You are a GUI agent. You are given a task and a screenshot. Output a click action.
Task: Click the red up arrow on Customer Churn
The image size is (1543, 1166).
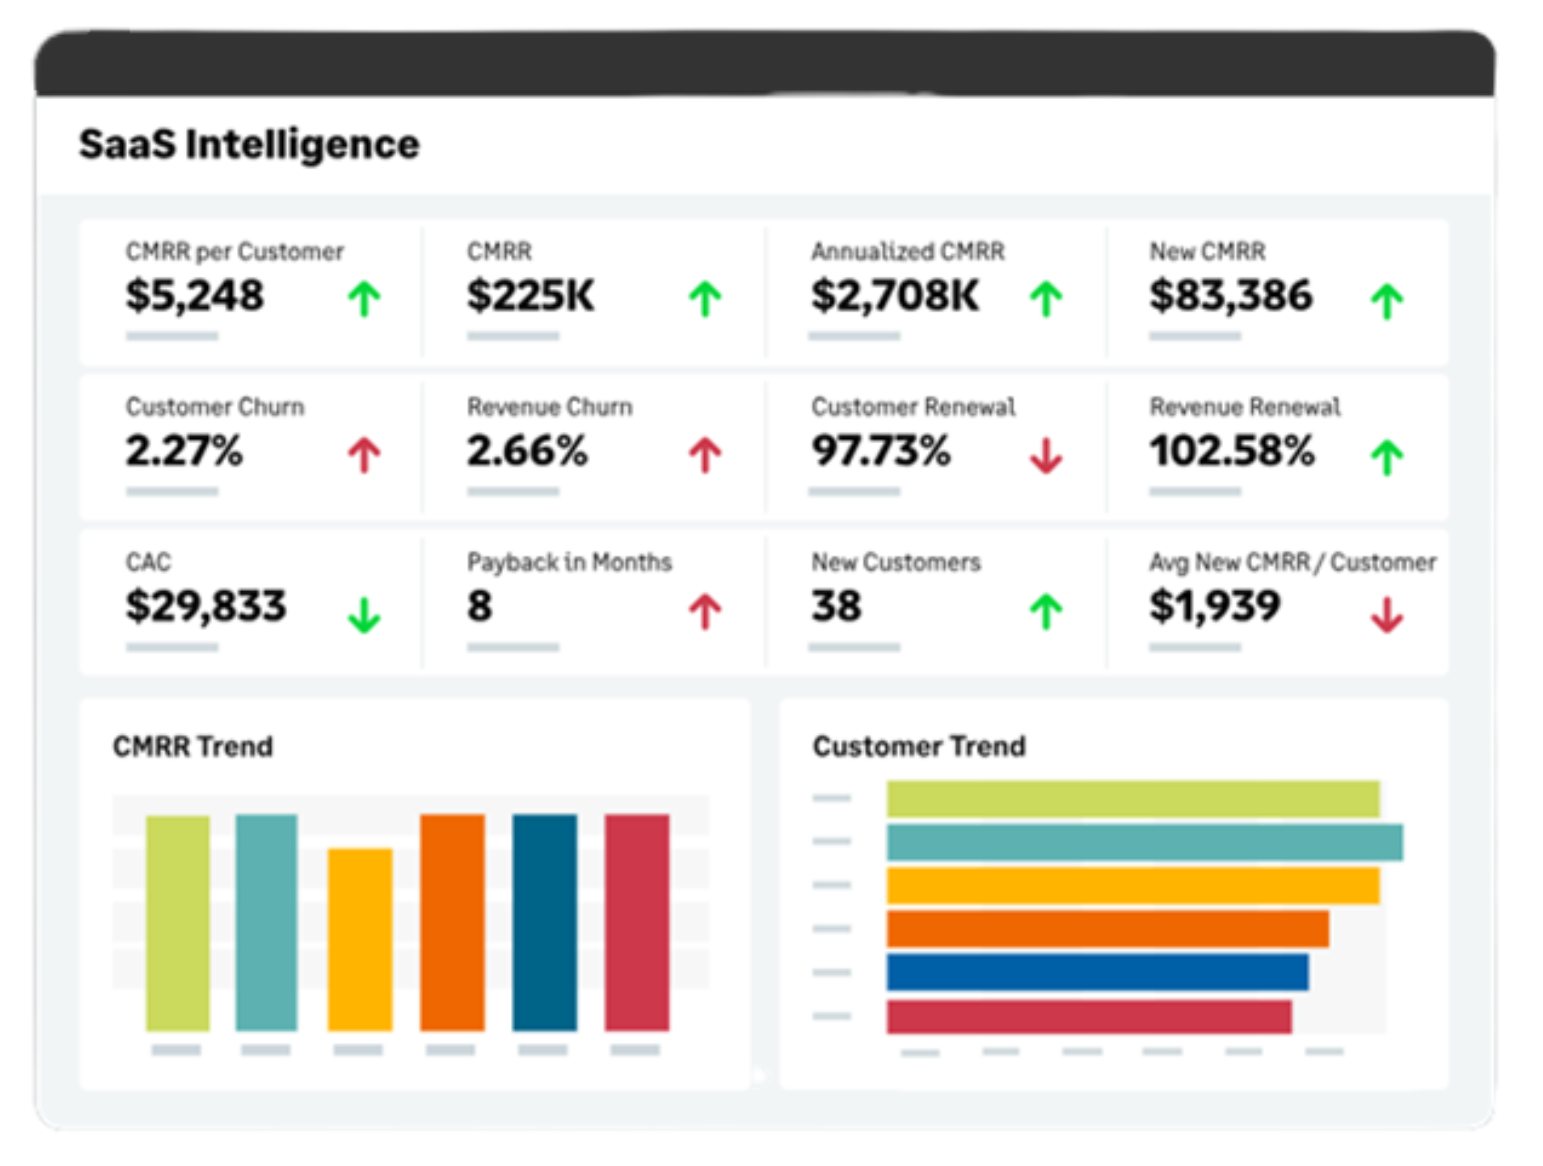click(x=364, y=452)
